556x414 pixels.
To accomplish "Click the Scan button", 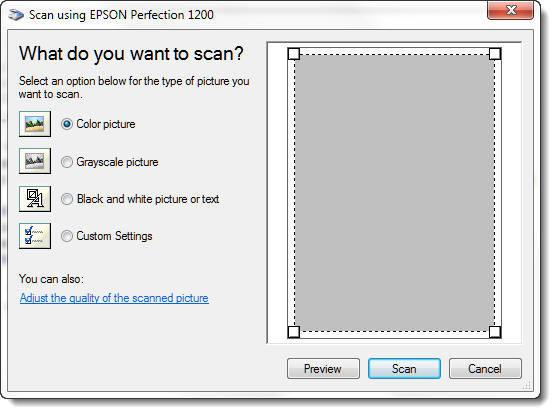I will click(x=404, y=369).
